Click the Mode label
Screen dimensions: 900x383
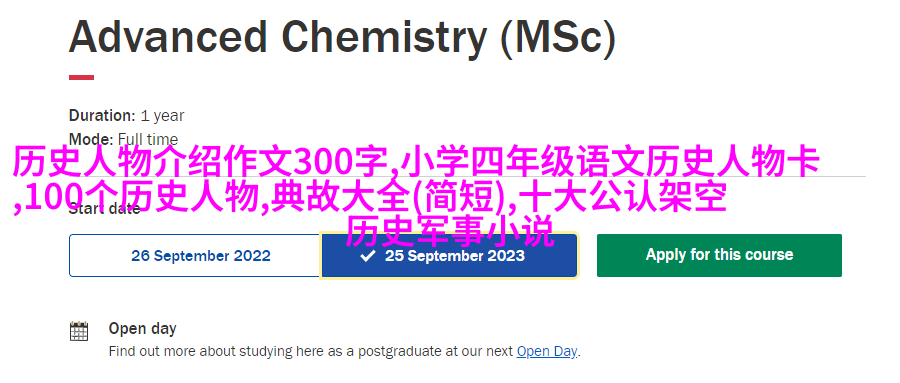[x=91, y=139]
